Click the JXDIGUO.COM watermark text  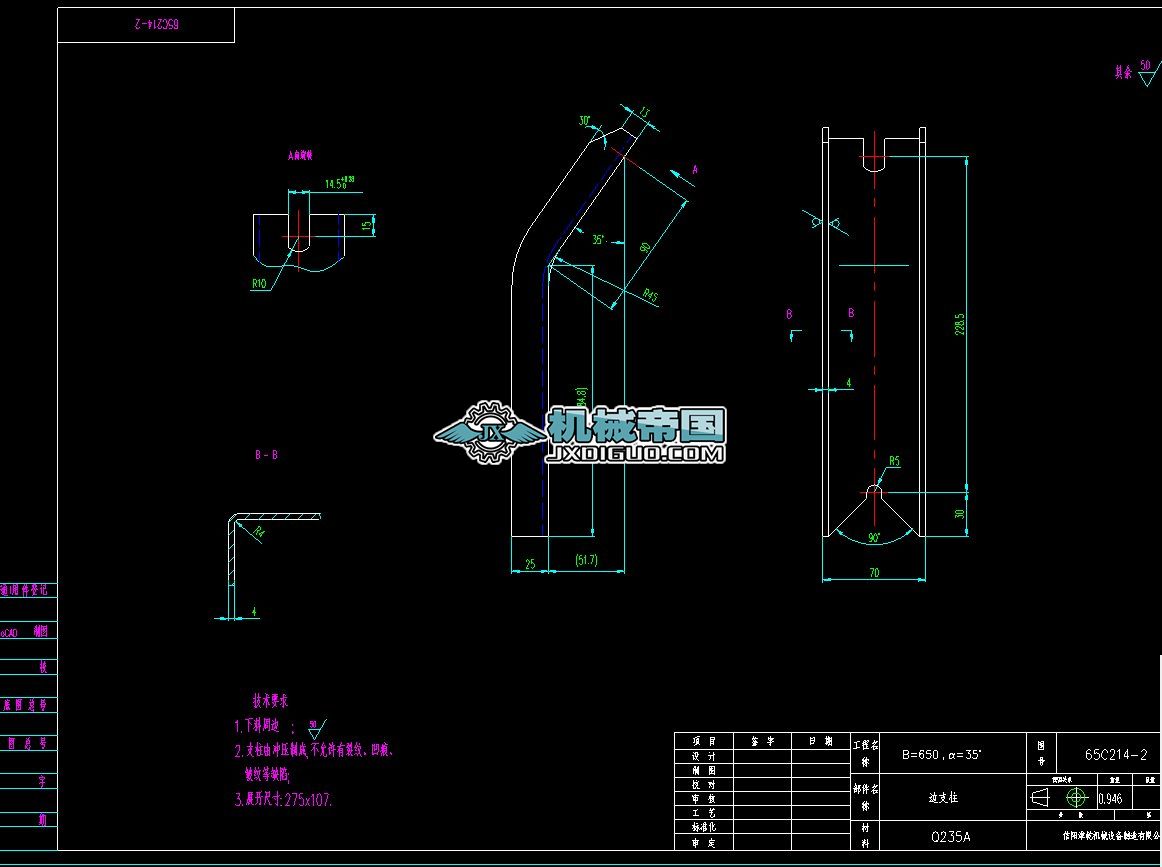pos(636,454)
